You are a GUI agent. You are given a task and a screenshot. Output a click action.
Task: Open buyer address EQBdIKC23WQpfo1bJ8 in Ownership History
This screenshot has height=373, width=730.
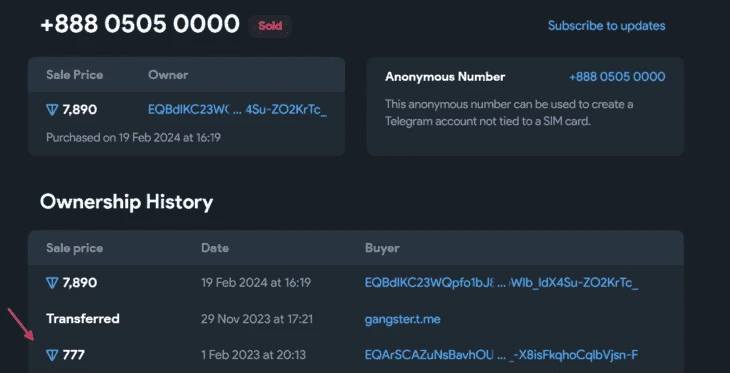[x=501, y=283]
